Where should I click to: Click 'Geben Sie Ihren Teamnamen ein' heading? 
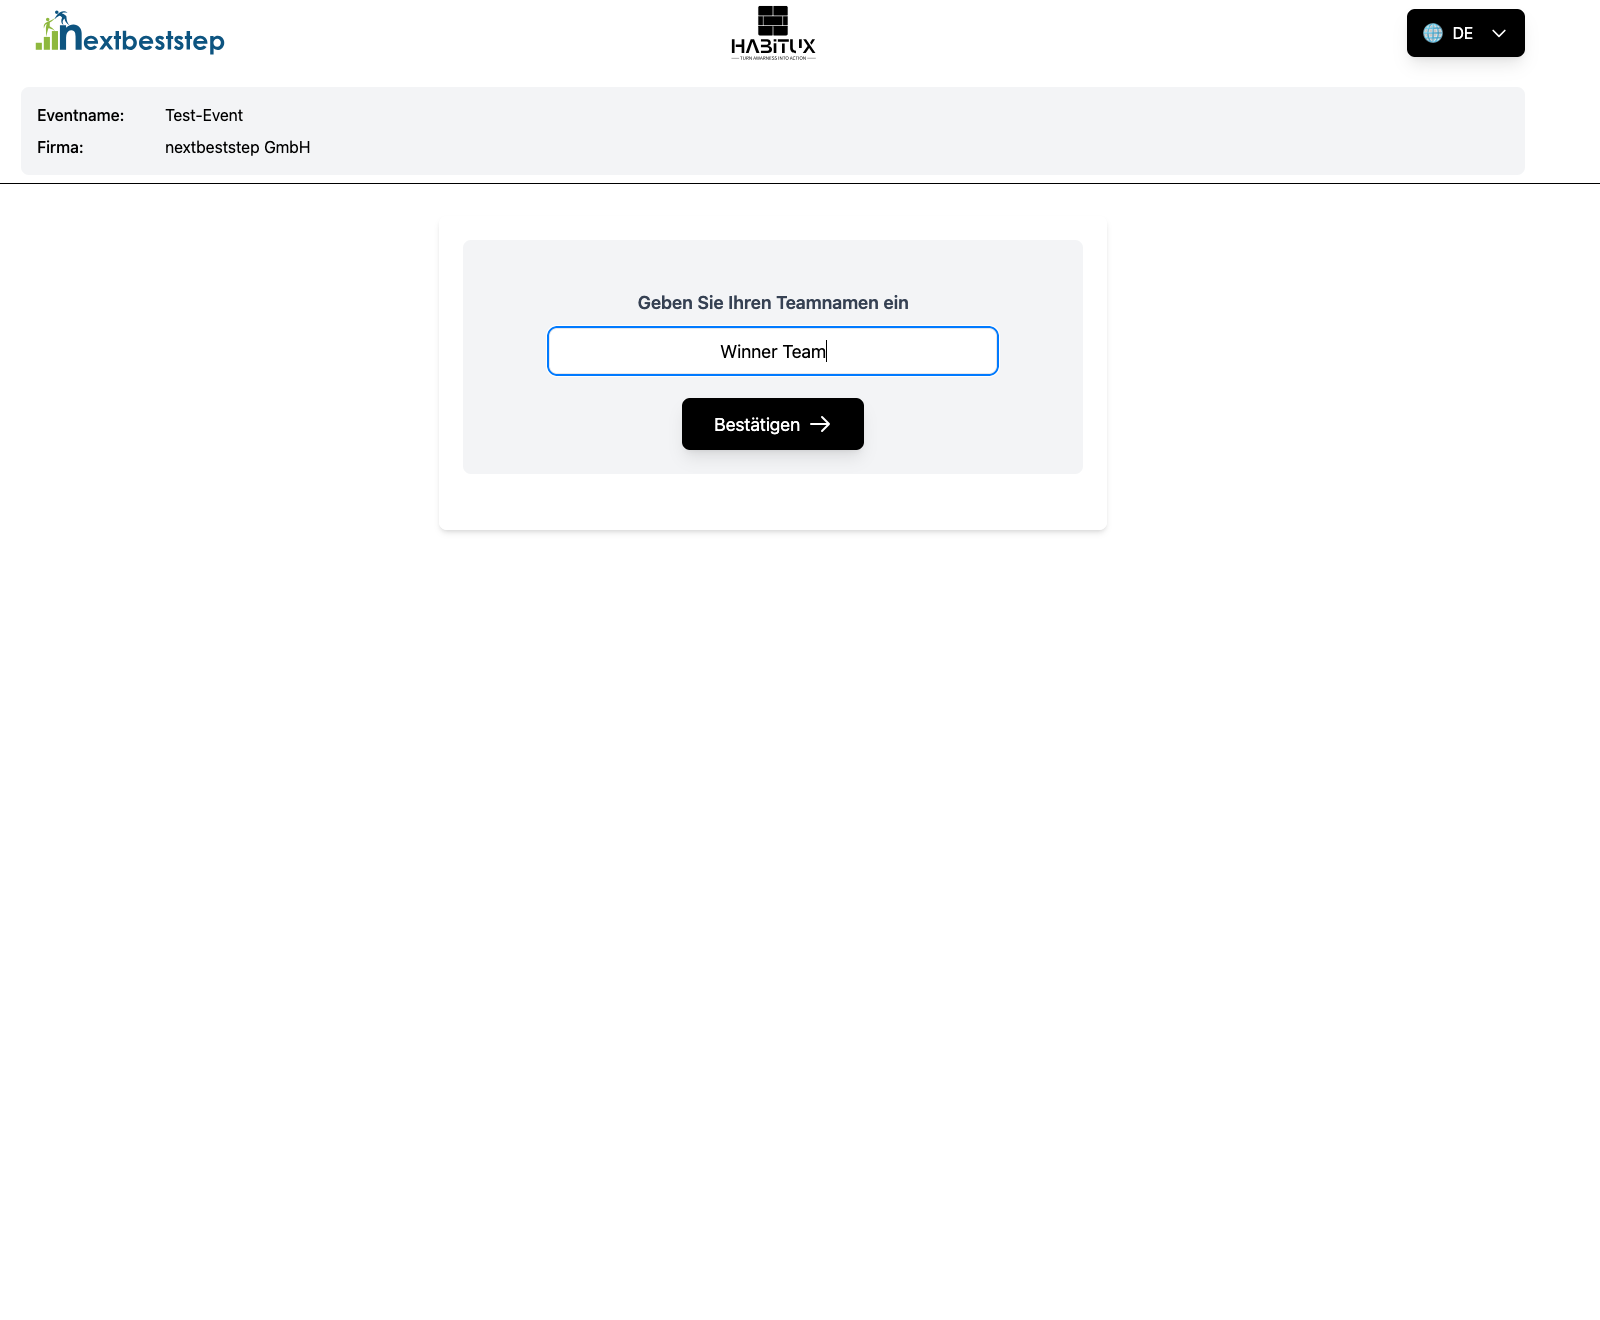point(773,303)
